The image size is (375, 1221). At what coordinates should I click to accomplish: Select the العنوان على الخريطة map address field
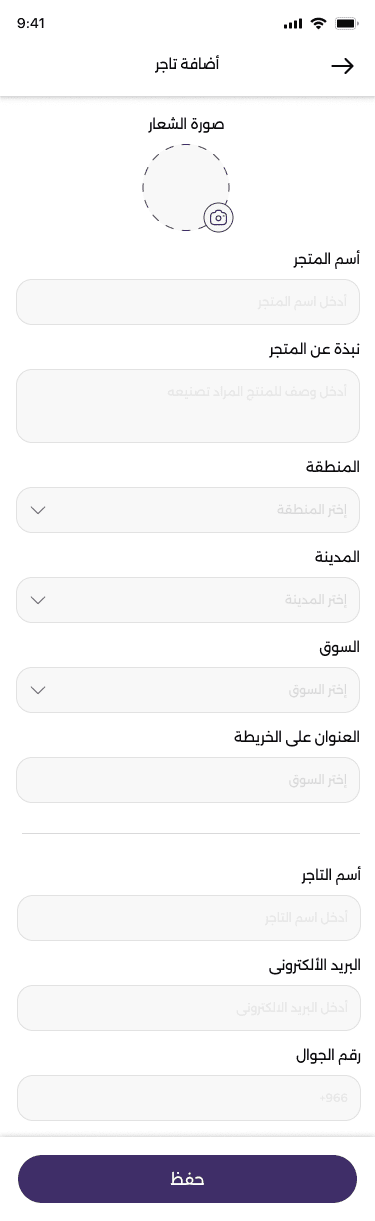[x=188, y=780]
